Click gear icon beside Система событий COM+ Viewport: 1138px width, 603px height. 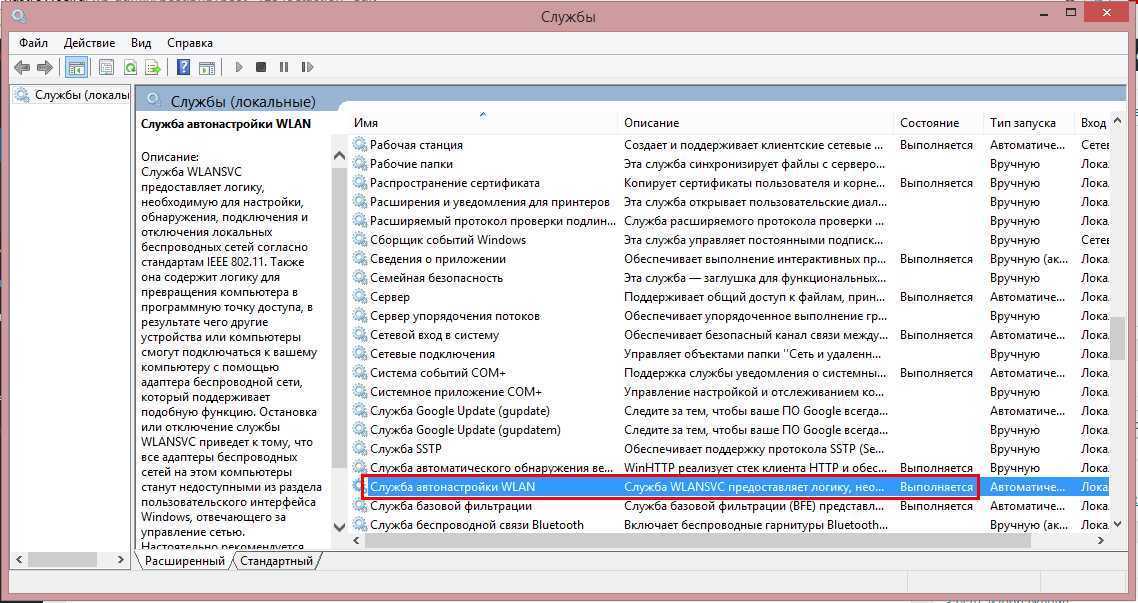[360, 372]
